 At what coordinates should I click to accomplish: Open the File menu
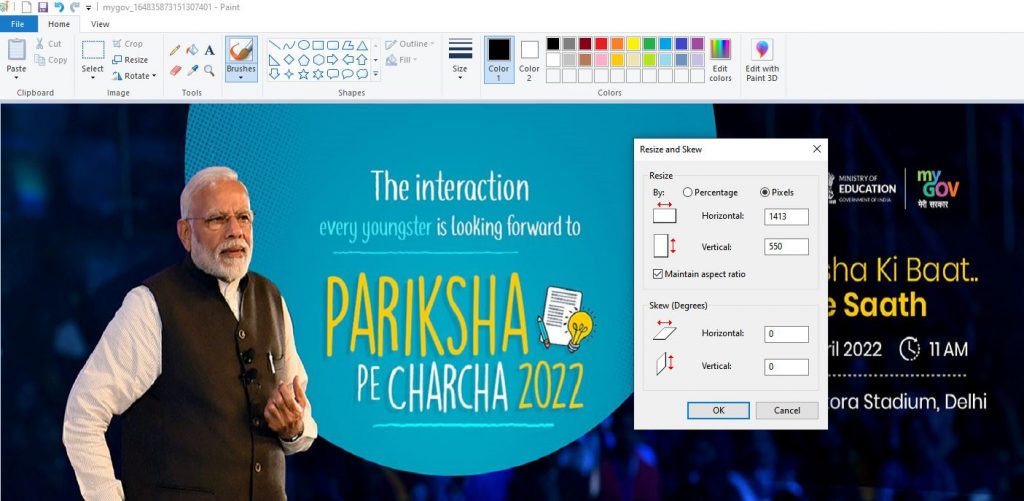[x=18, y=24]
